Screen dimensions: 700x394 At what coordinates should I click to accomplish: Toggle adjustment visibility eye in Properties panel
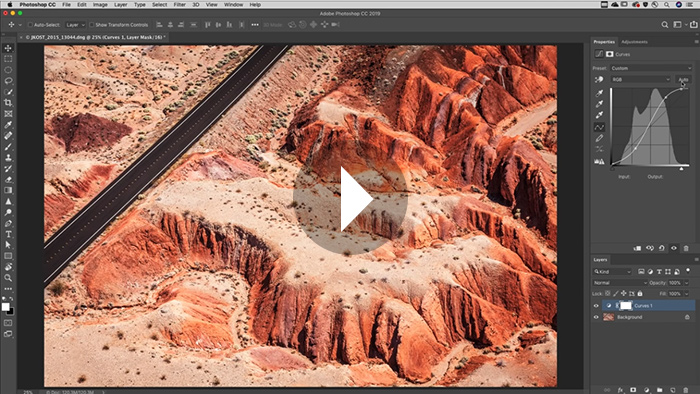pyautogui.click(x=674, y=248)
